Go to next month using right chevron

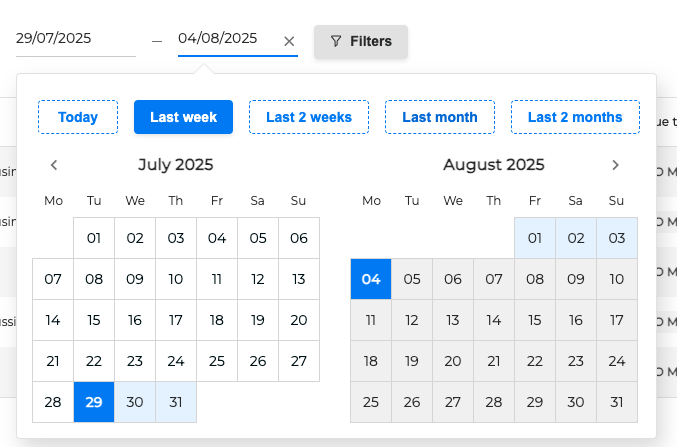(x=615, y=165)
